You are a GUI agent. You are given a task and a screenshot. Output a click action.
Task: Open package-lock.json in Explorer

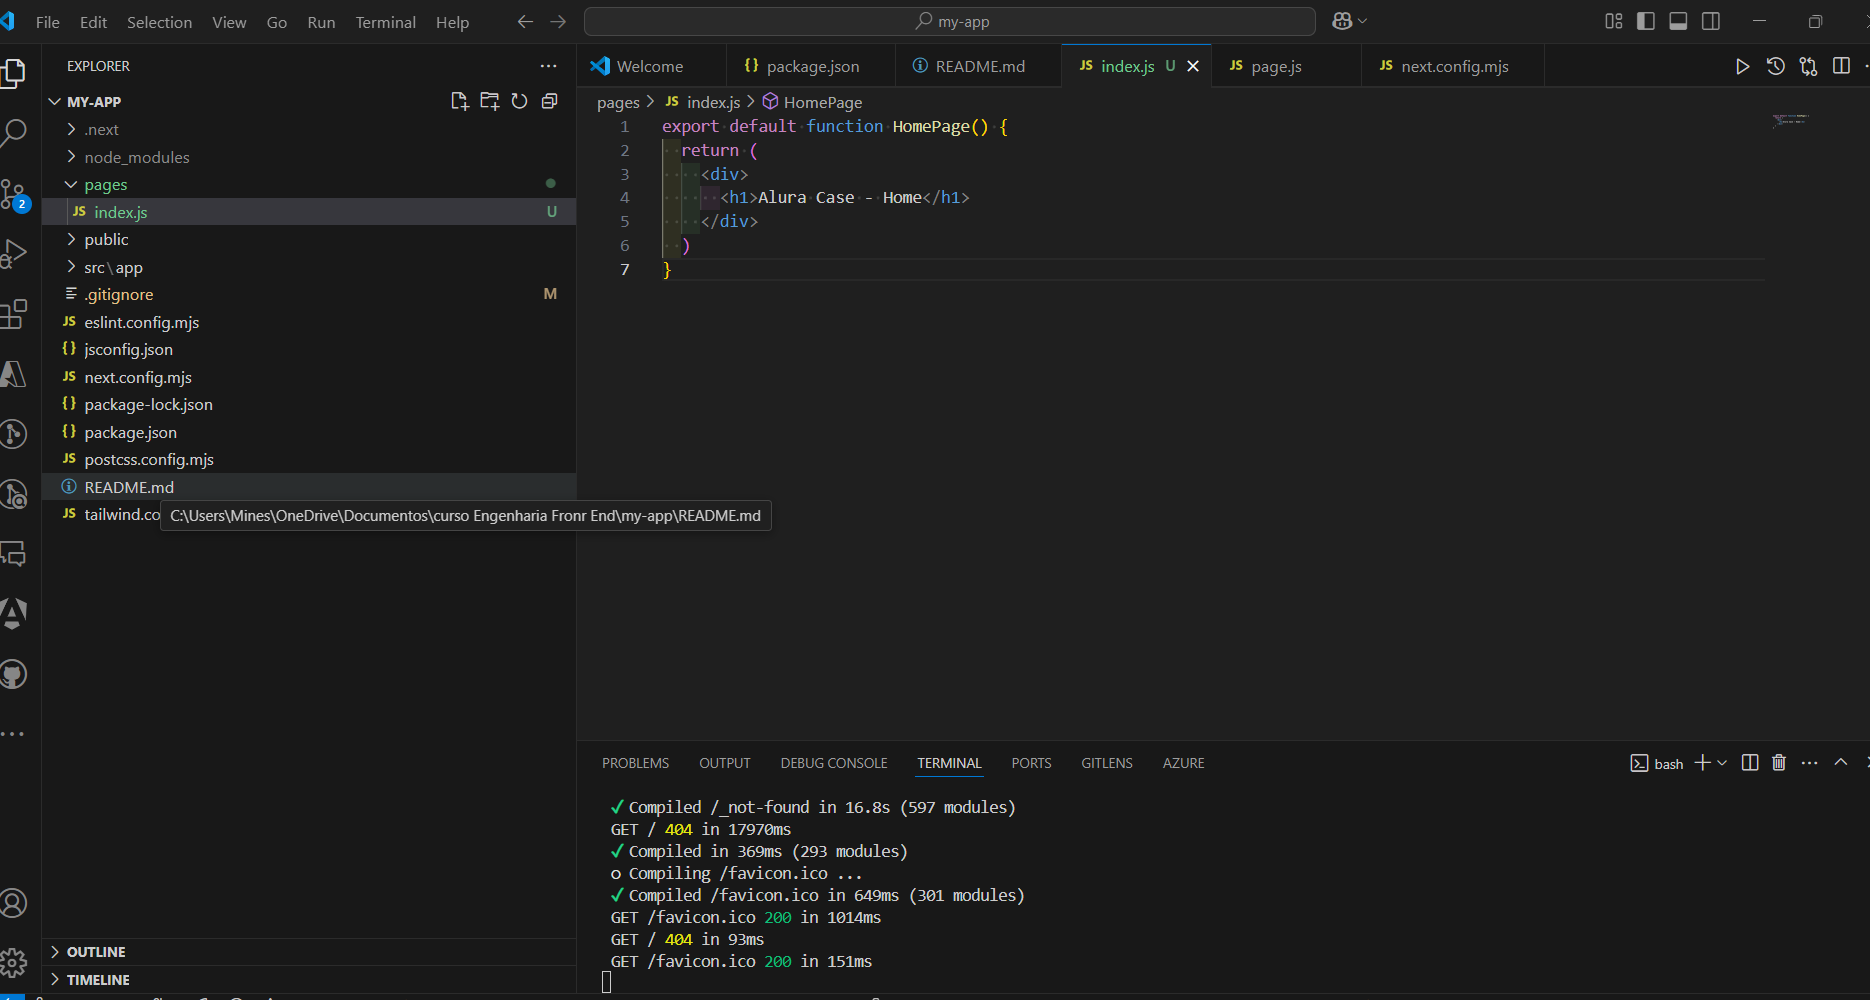tap(310, 404)
